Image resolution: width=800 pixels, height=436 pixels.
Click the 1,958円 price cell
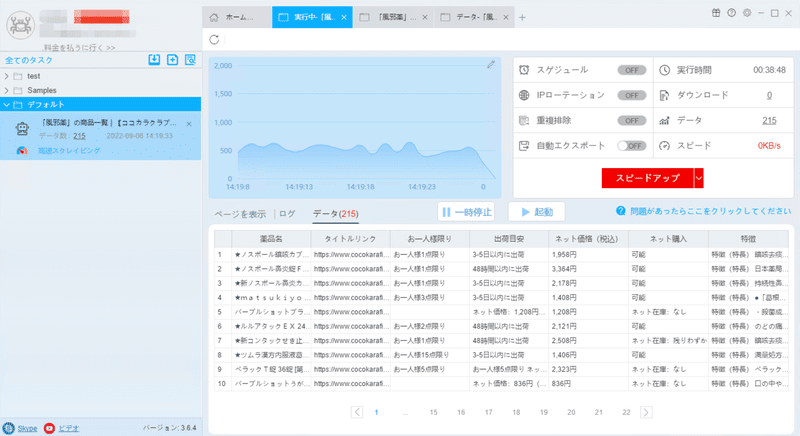(x=589, y=254)
